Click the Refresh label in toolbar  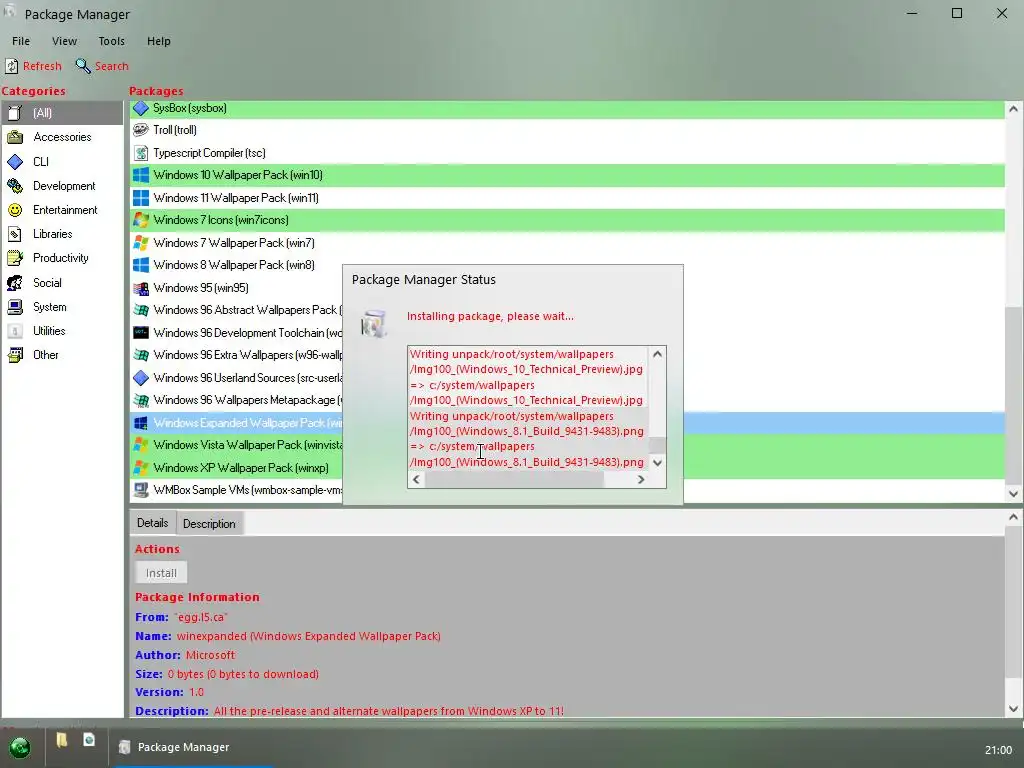42,66
